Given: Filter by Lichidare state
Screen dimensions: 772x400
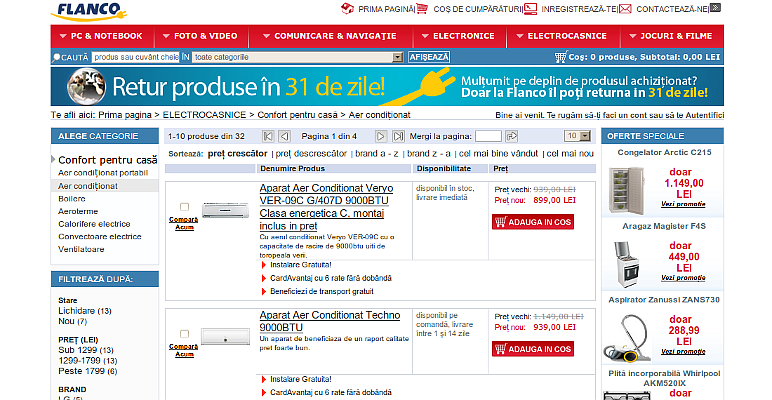Looking at the screenshot, I should coord(85,311).
